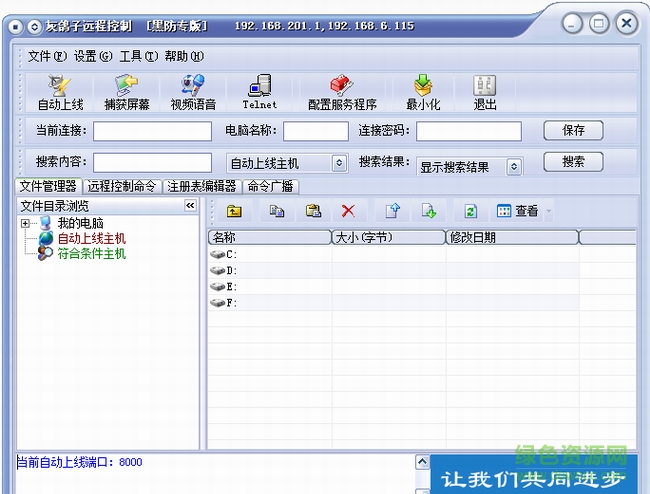
Task: Open the 文件 menu
Action: coord(47,56)
